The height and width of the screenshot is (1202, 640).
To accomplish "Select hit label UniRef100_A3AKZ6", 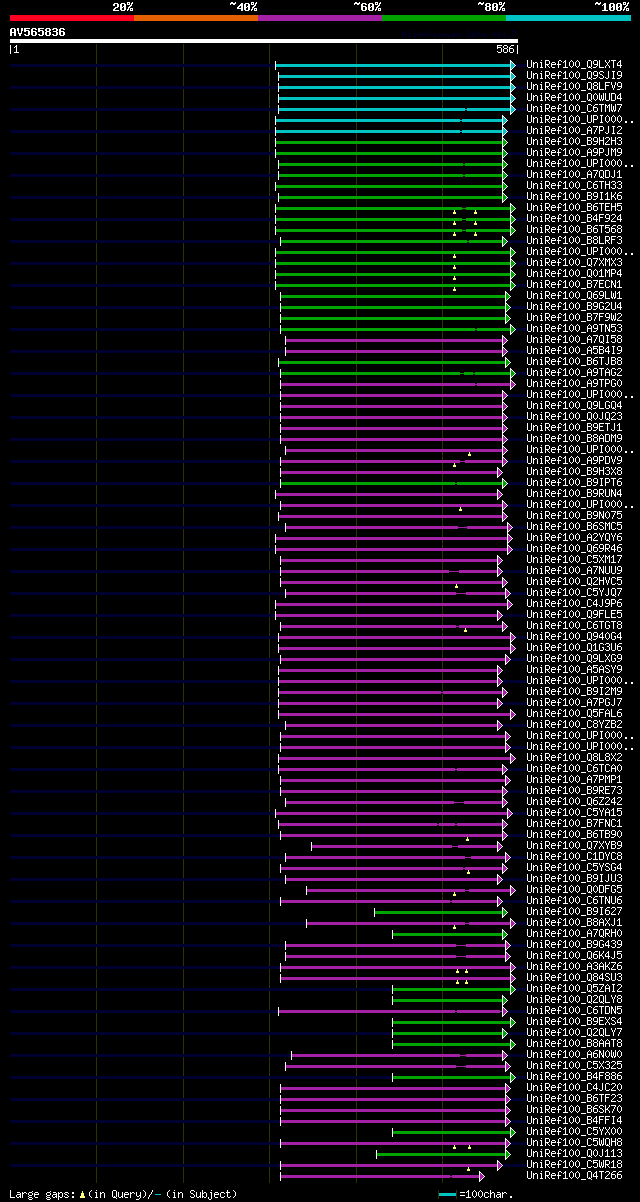I will pyautogui.click(x=574, y=966).
